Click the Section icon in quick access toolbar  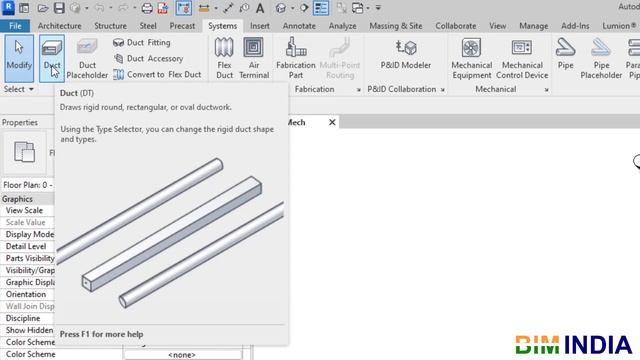coord(304,8)
